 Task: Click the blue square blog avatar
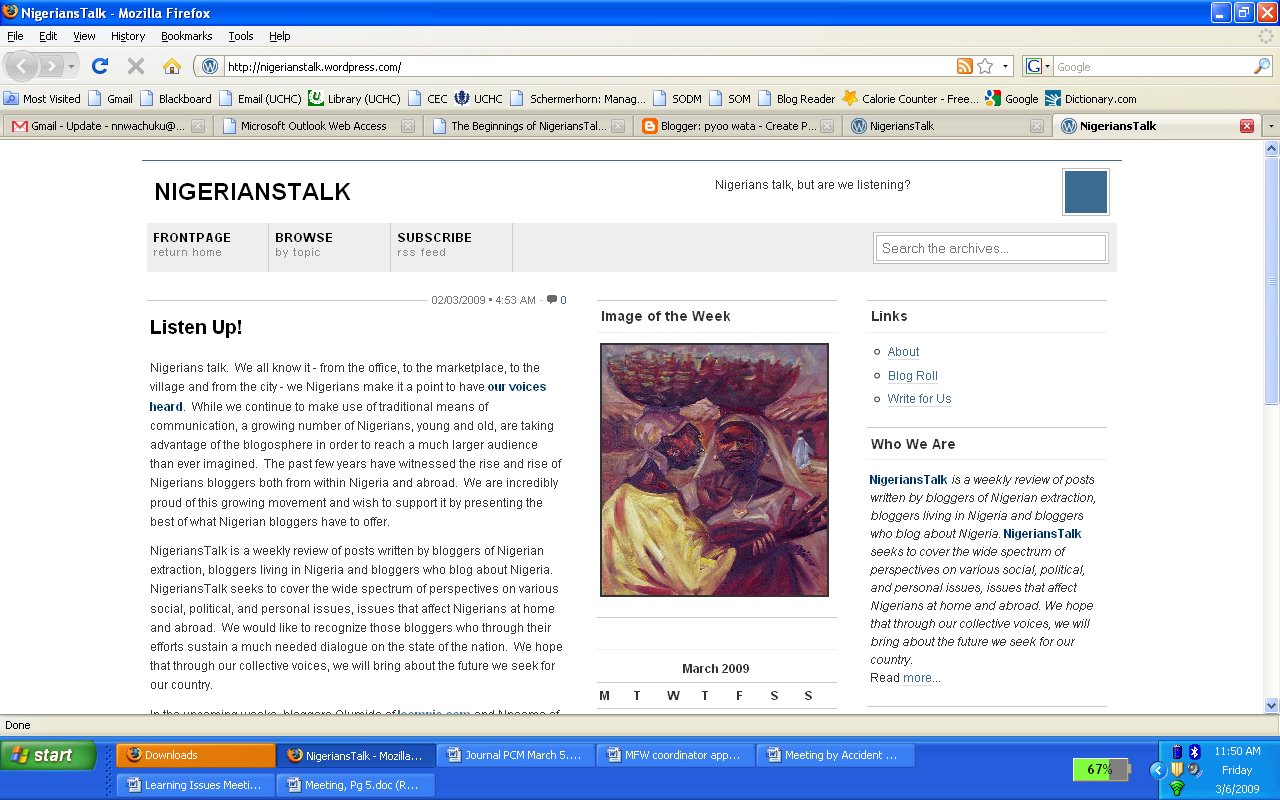click(1085, 192)
